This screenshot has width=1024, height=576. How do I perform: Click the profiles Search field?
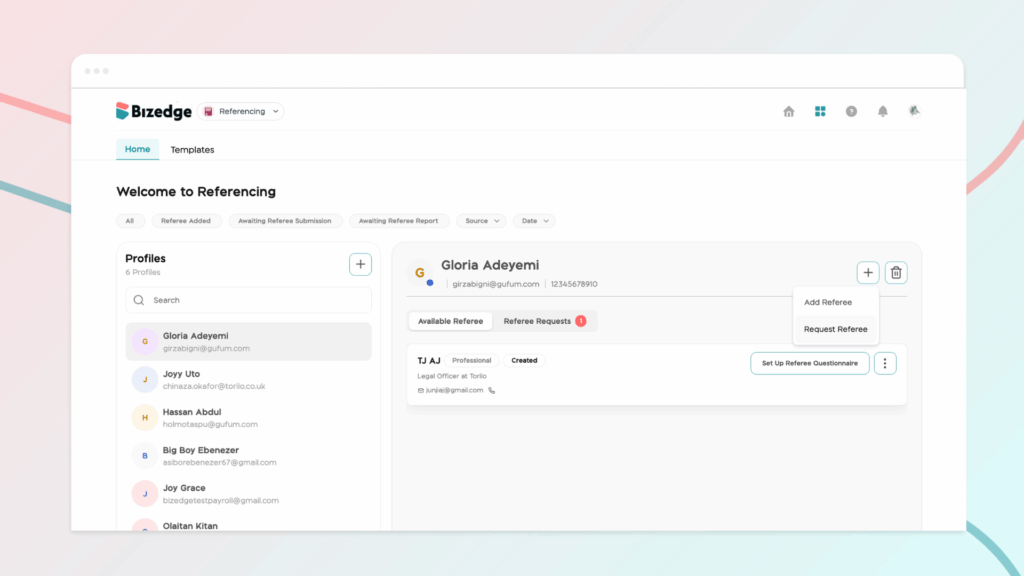248,300
